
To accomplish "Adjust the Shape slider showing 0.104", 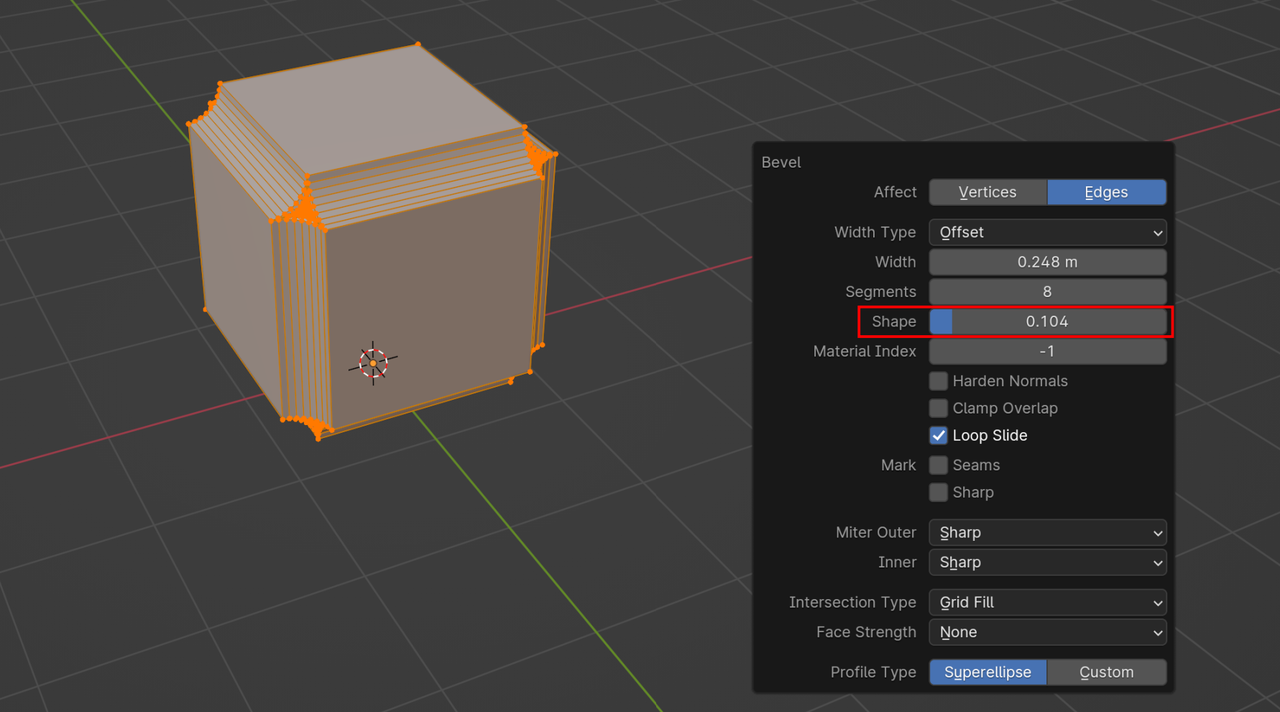I will 1047,322.
